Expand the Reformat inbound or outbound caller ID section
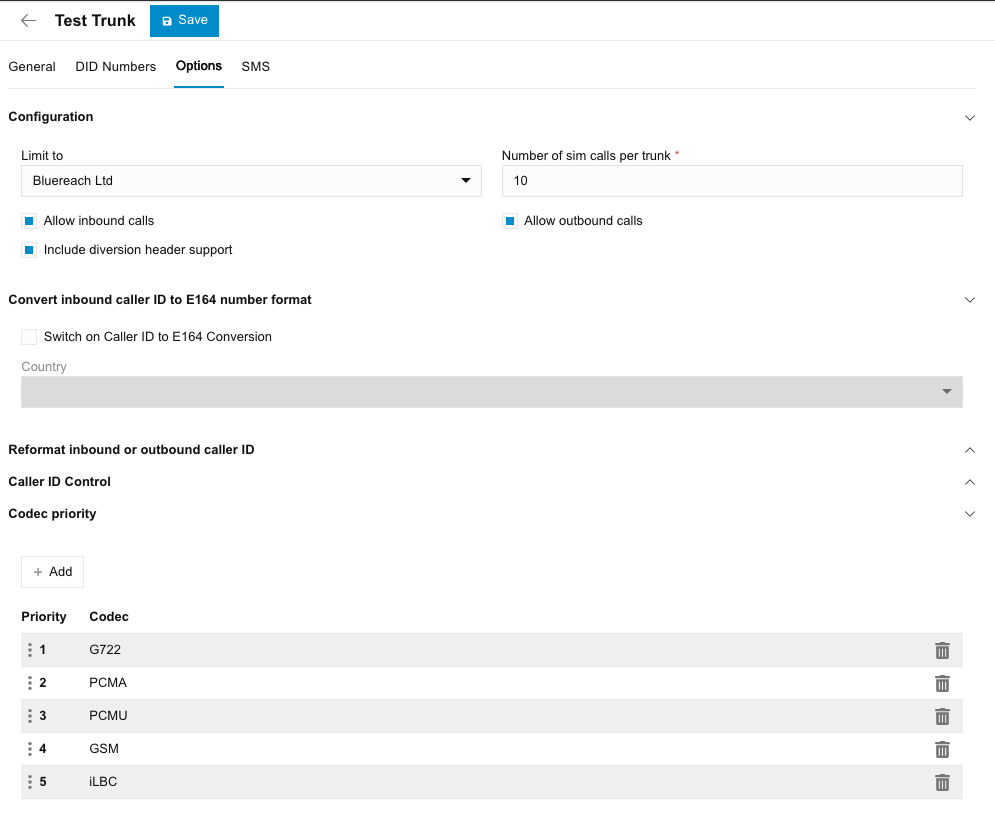This screenshot has height=818, width=995. [968, 450]
